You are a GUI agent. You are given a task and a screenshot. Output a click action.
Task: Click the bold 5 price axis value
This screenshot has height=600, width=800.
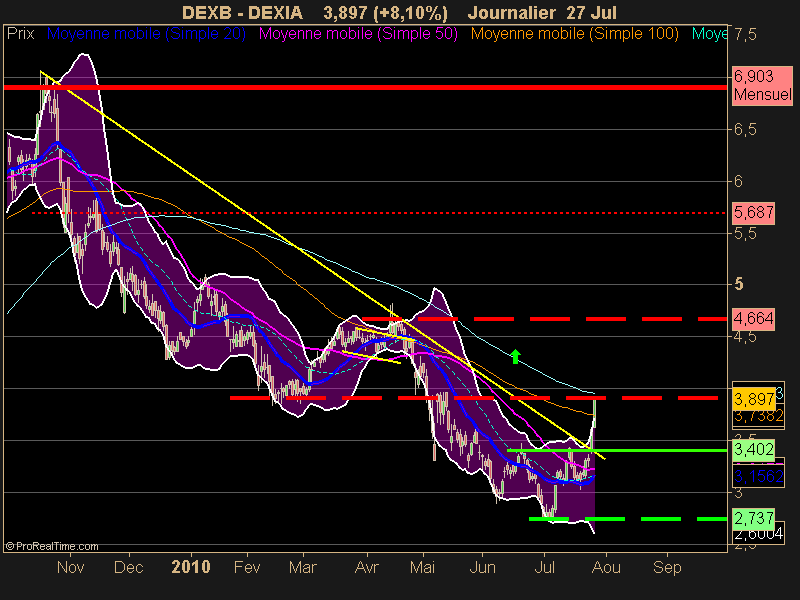pyautogui.click(x=738, y=284)
